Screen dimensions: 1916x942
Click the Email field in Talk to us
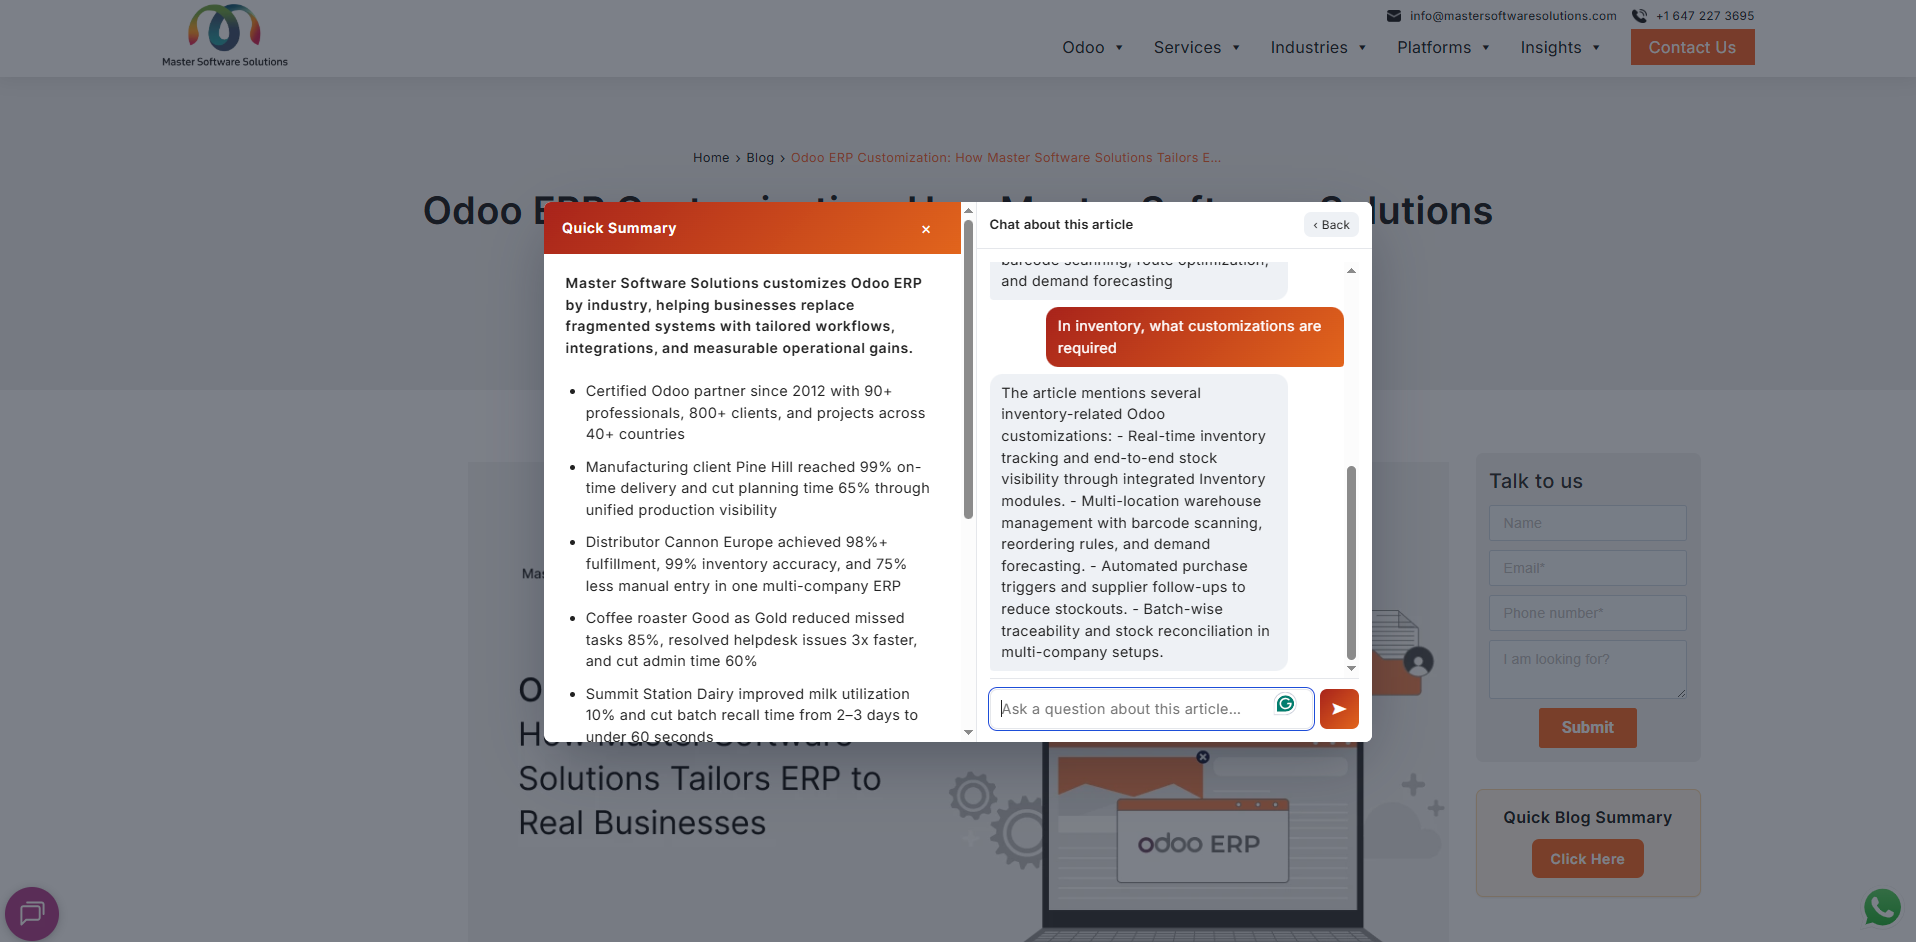click(1587, 568)
